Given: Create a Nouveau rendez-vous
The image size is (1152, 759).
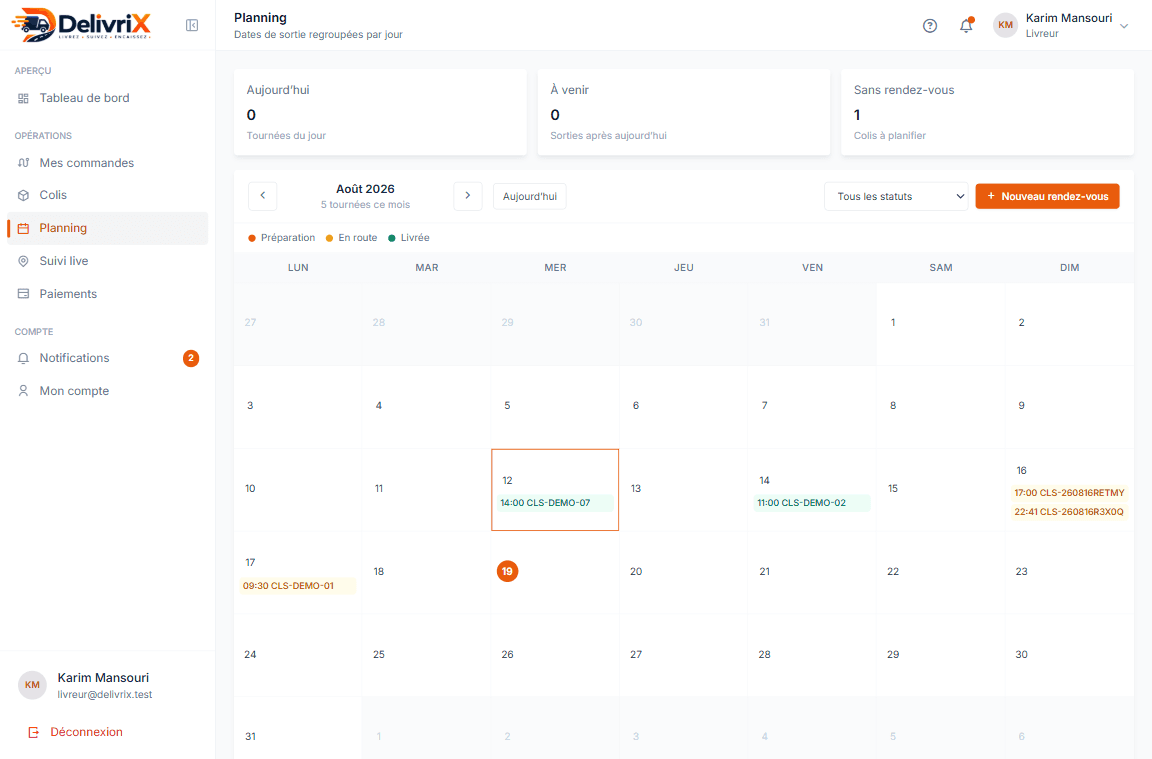Looking at the screenshot, I should tap(1047, 196).
